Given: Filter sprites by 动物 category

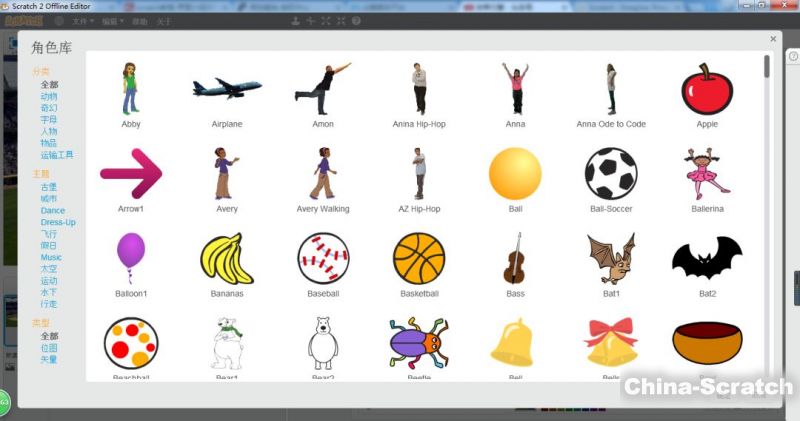Looking at the screenshot, I should click(x=49, y=97).
